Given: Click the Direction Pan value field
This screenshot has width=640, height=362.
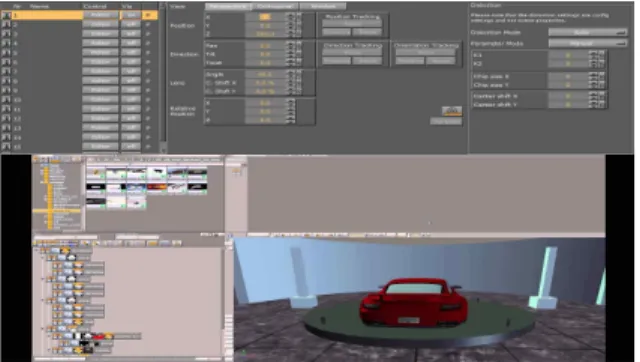Looking at the screenshot, I should (x=265, y=46).
